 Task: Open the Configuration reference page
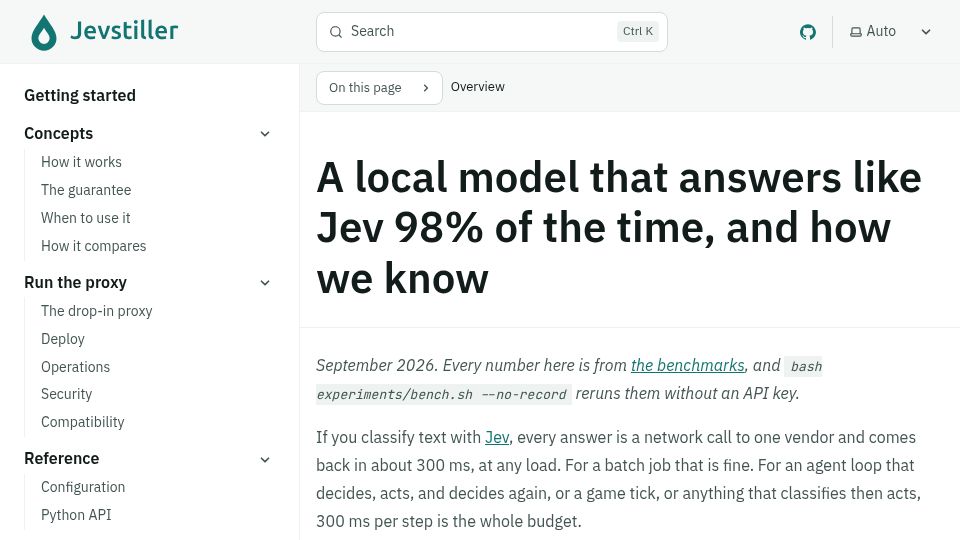83,487
